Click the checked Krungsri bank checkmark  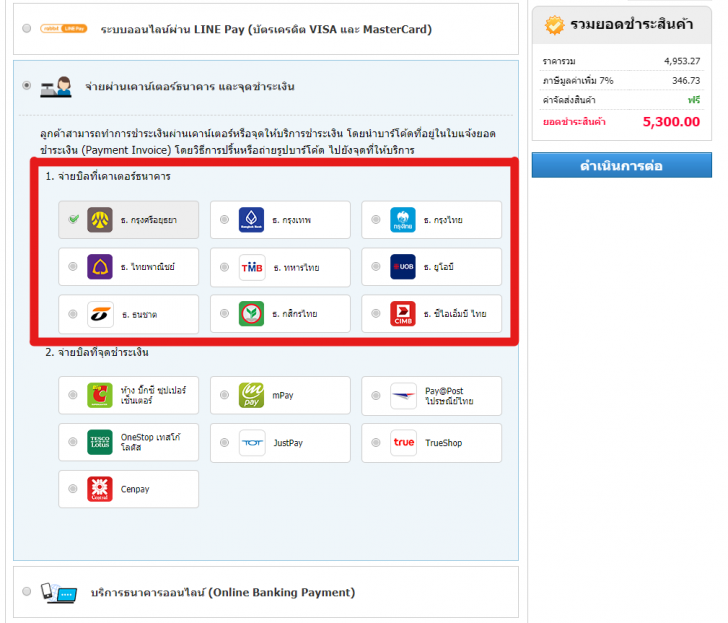pos(73,219)
